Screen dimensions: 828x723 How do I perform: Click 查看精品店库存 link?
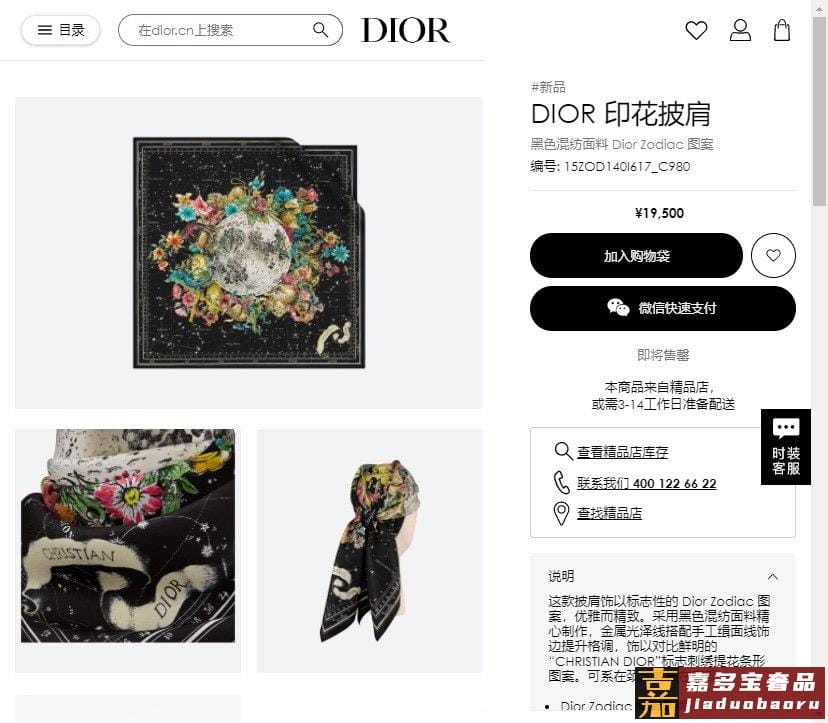[x=622, y=452]
